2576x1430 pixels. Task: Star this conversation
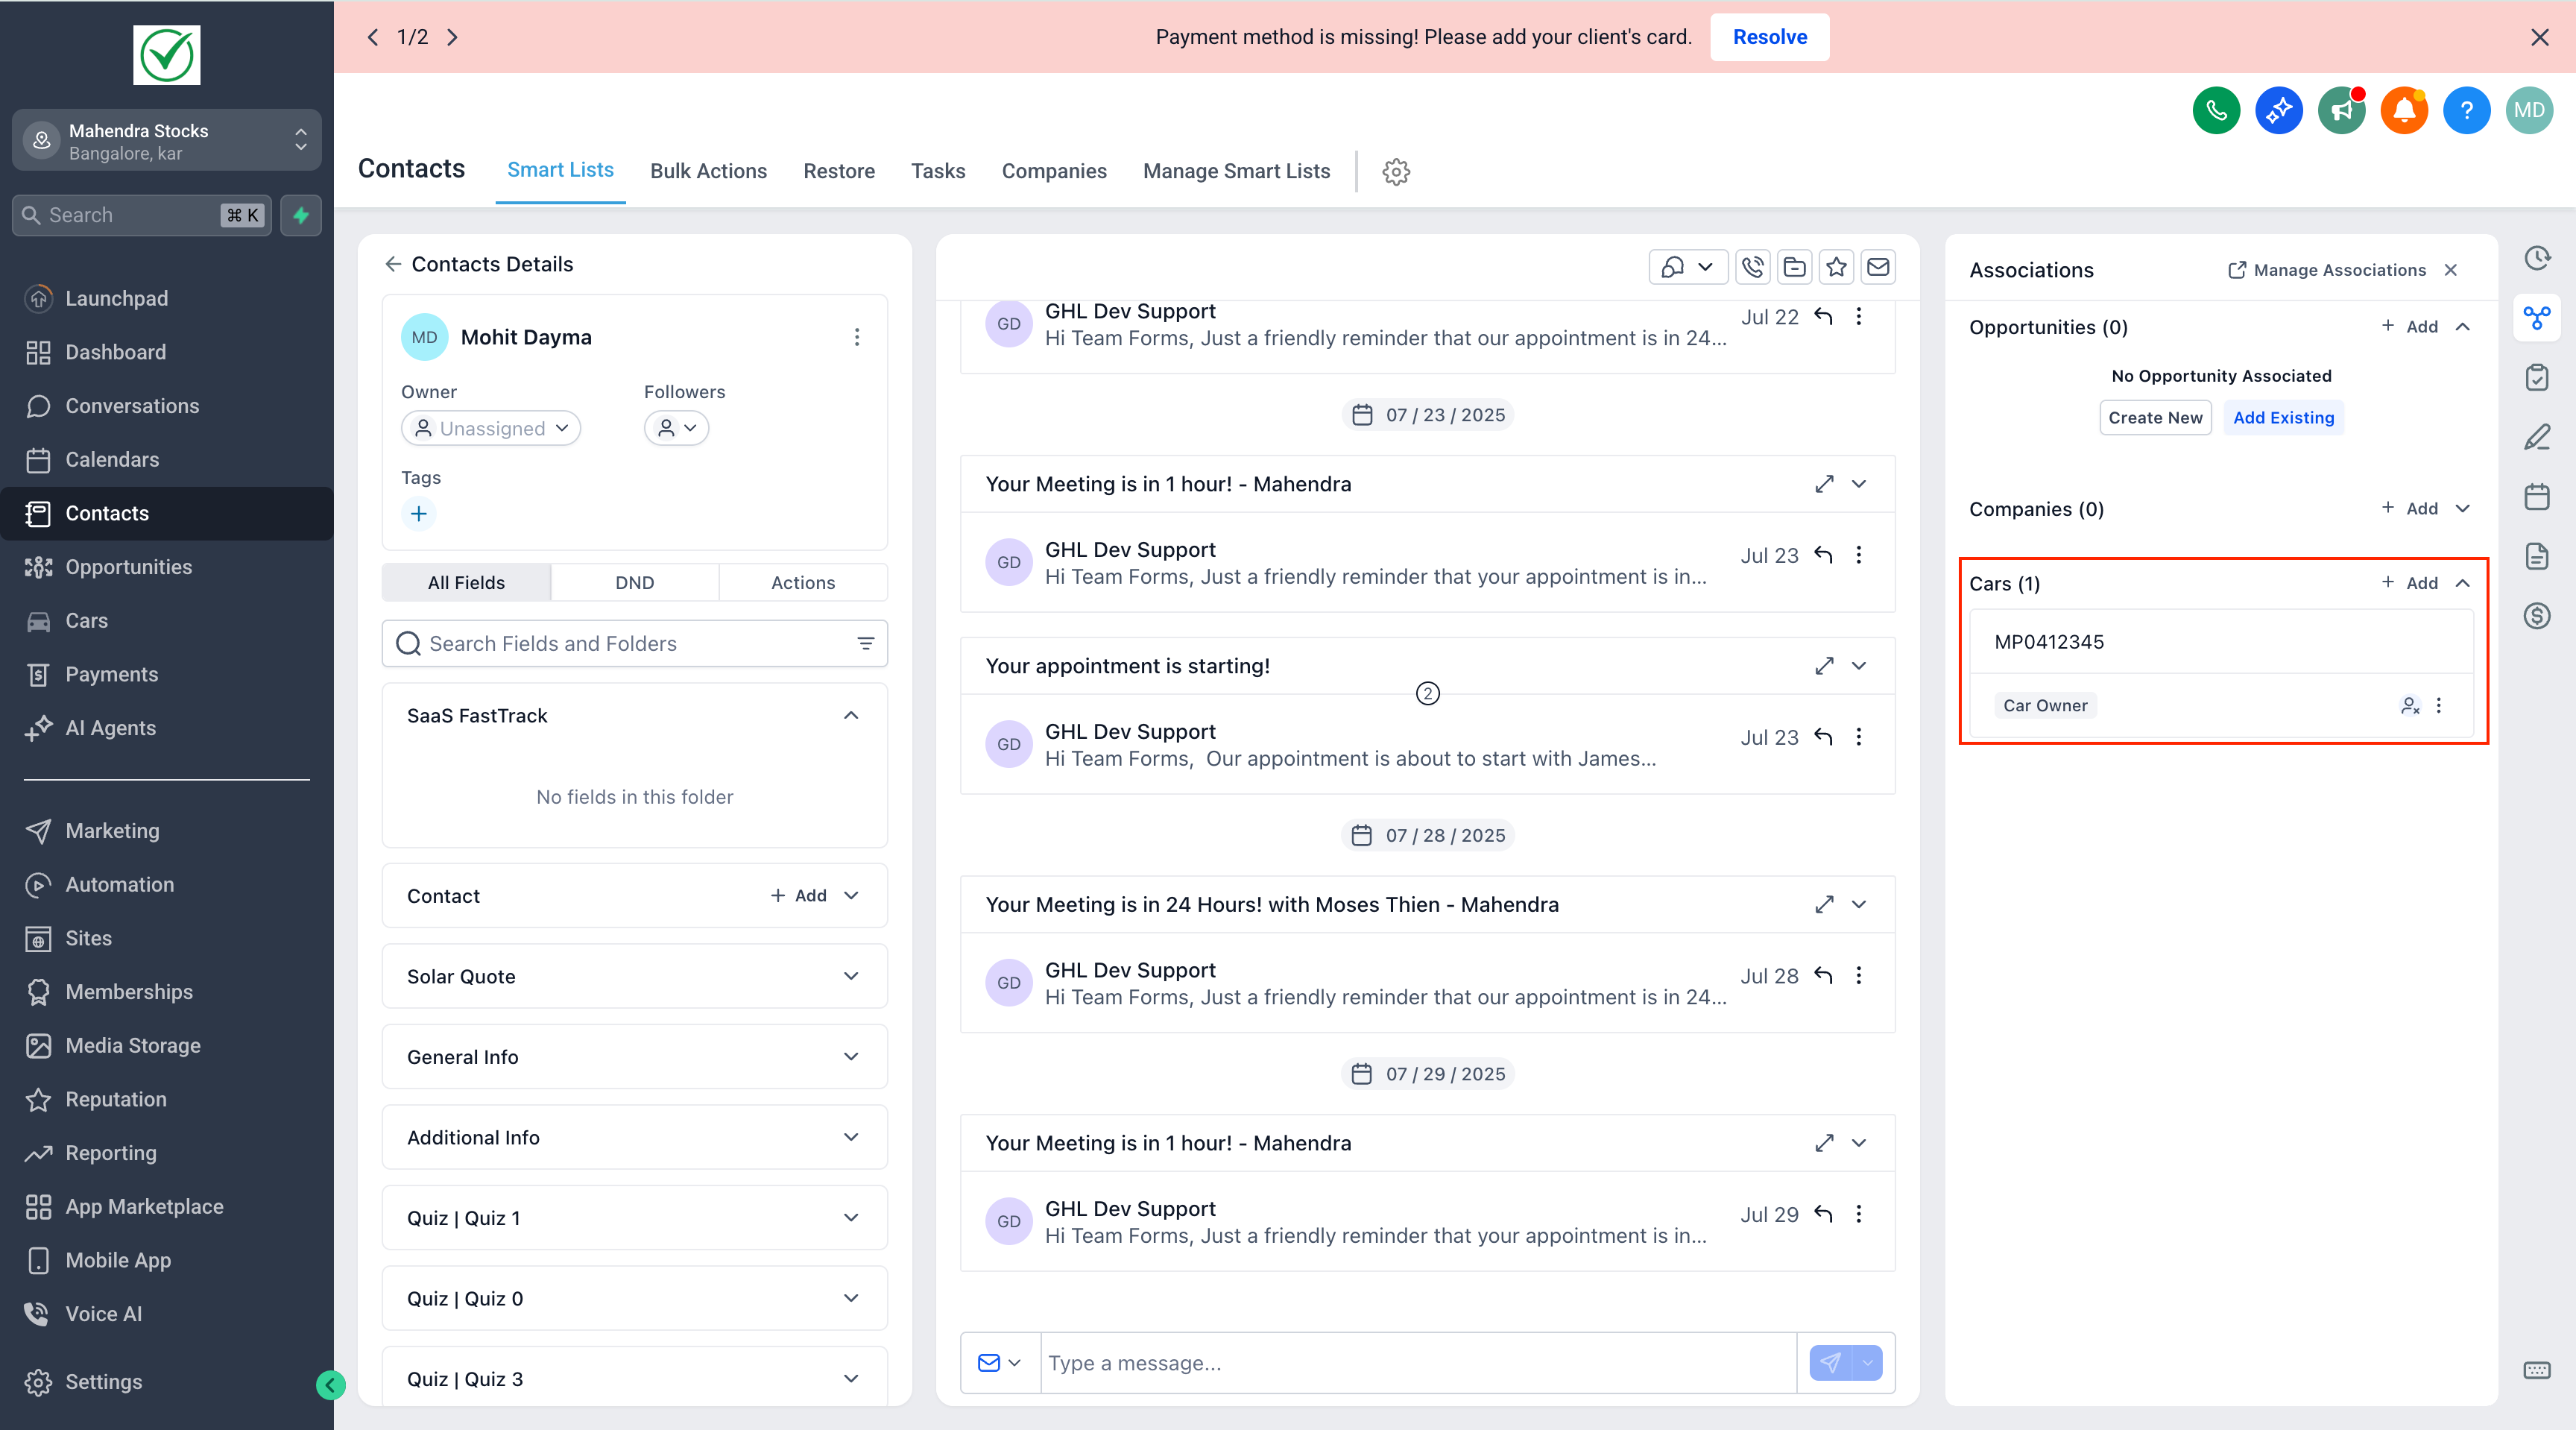[x=1836, y=267]
